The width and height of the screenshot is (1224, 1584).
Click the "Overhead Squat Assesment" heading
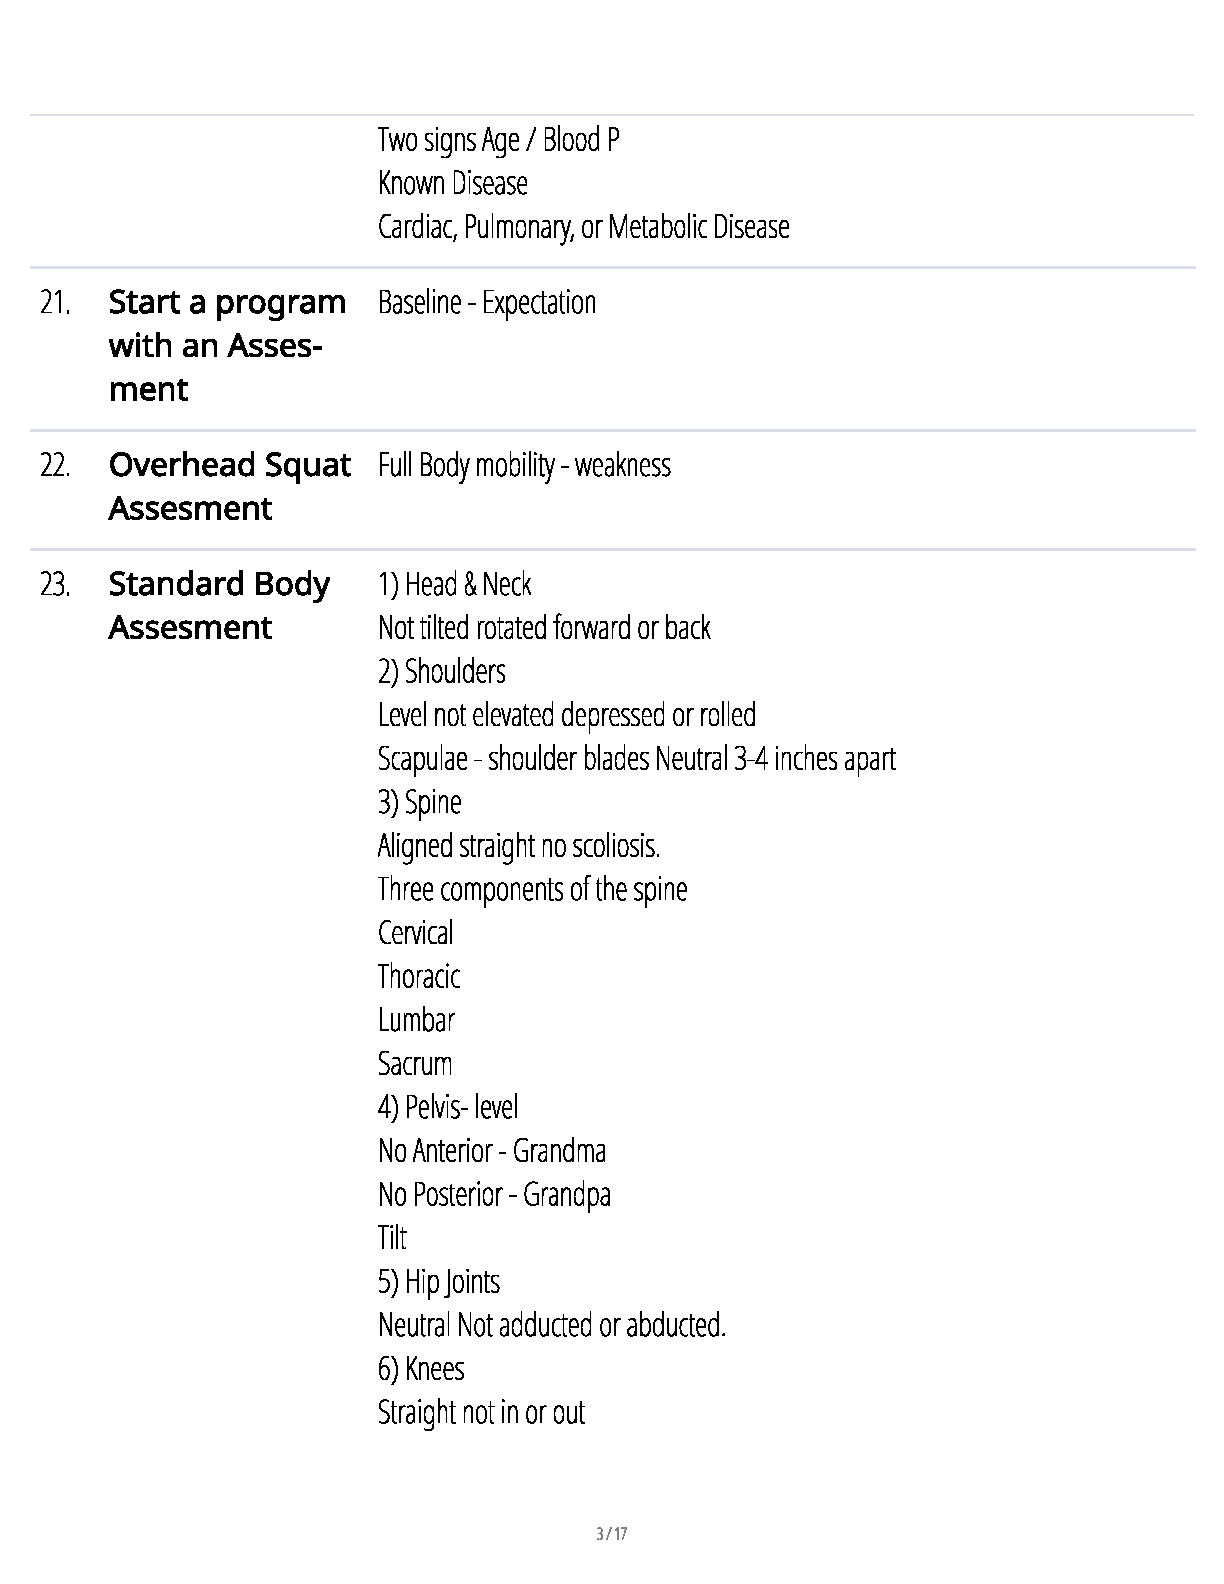click(x=229, y=486)
